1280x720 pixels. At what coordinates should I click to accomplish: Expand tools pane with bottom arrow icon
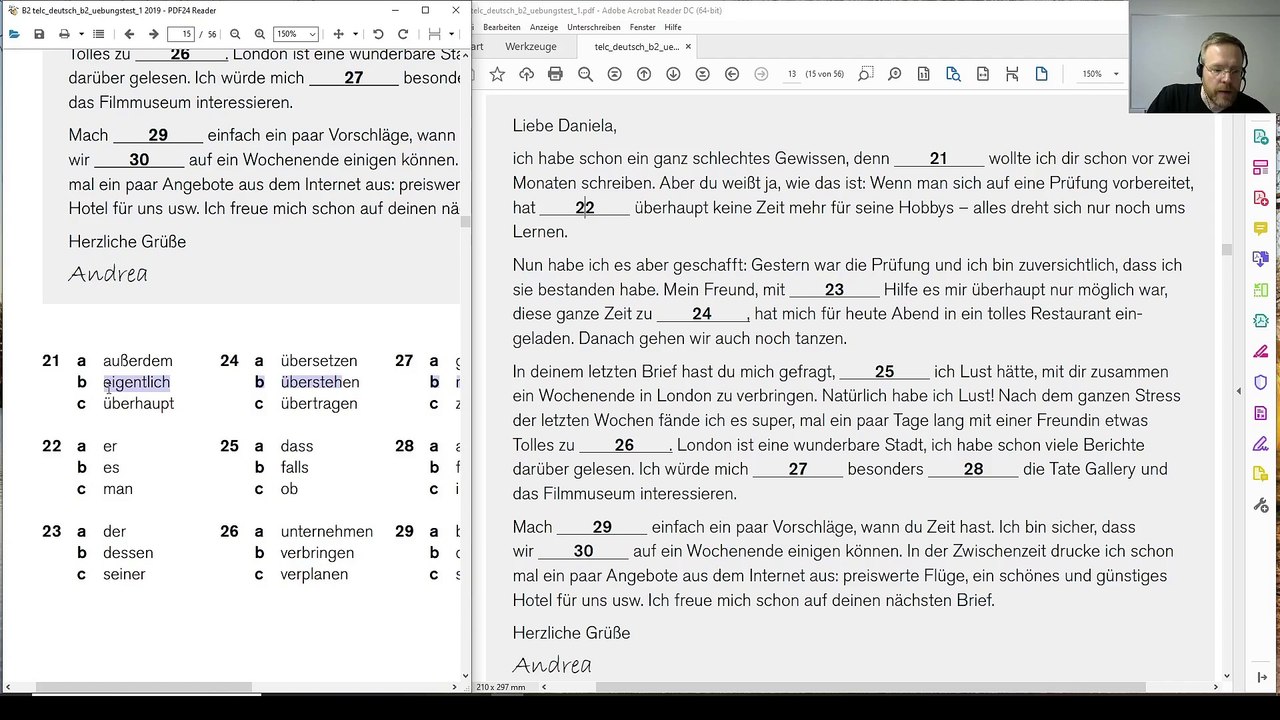(1260, 677)
